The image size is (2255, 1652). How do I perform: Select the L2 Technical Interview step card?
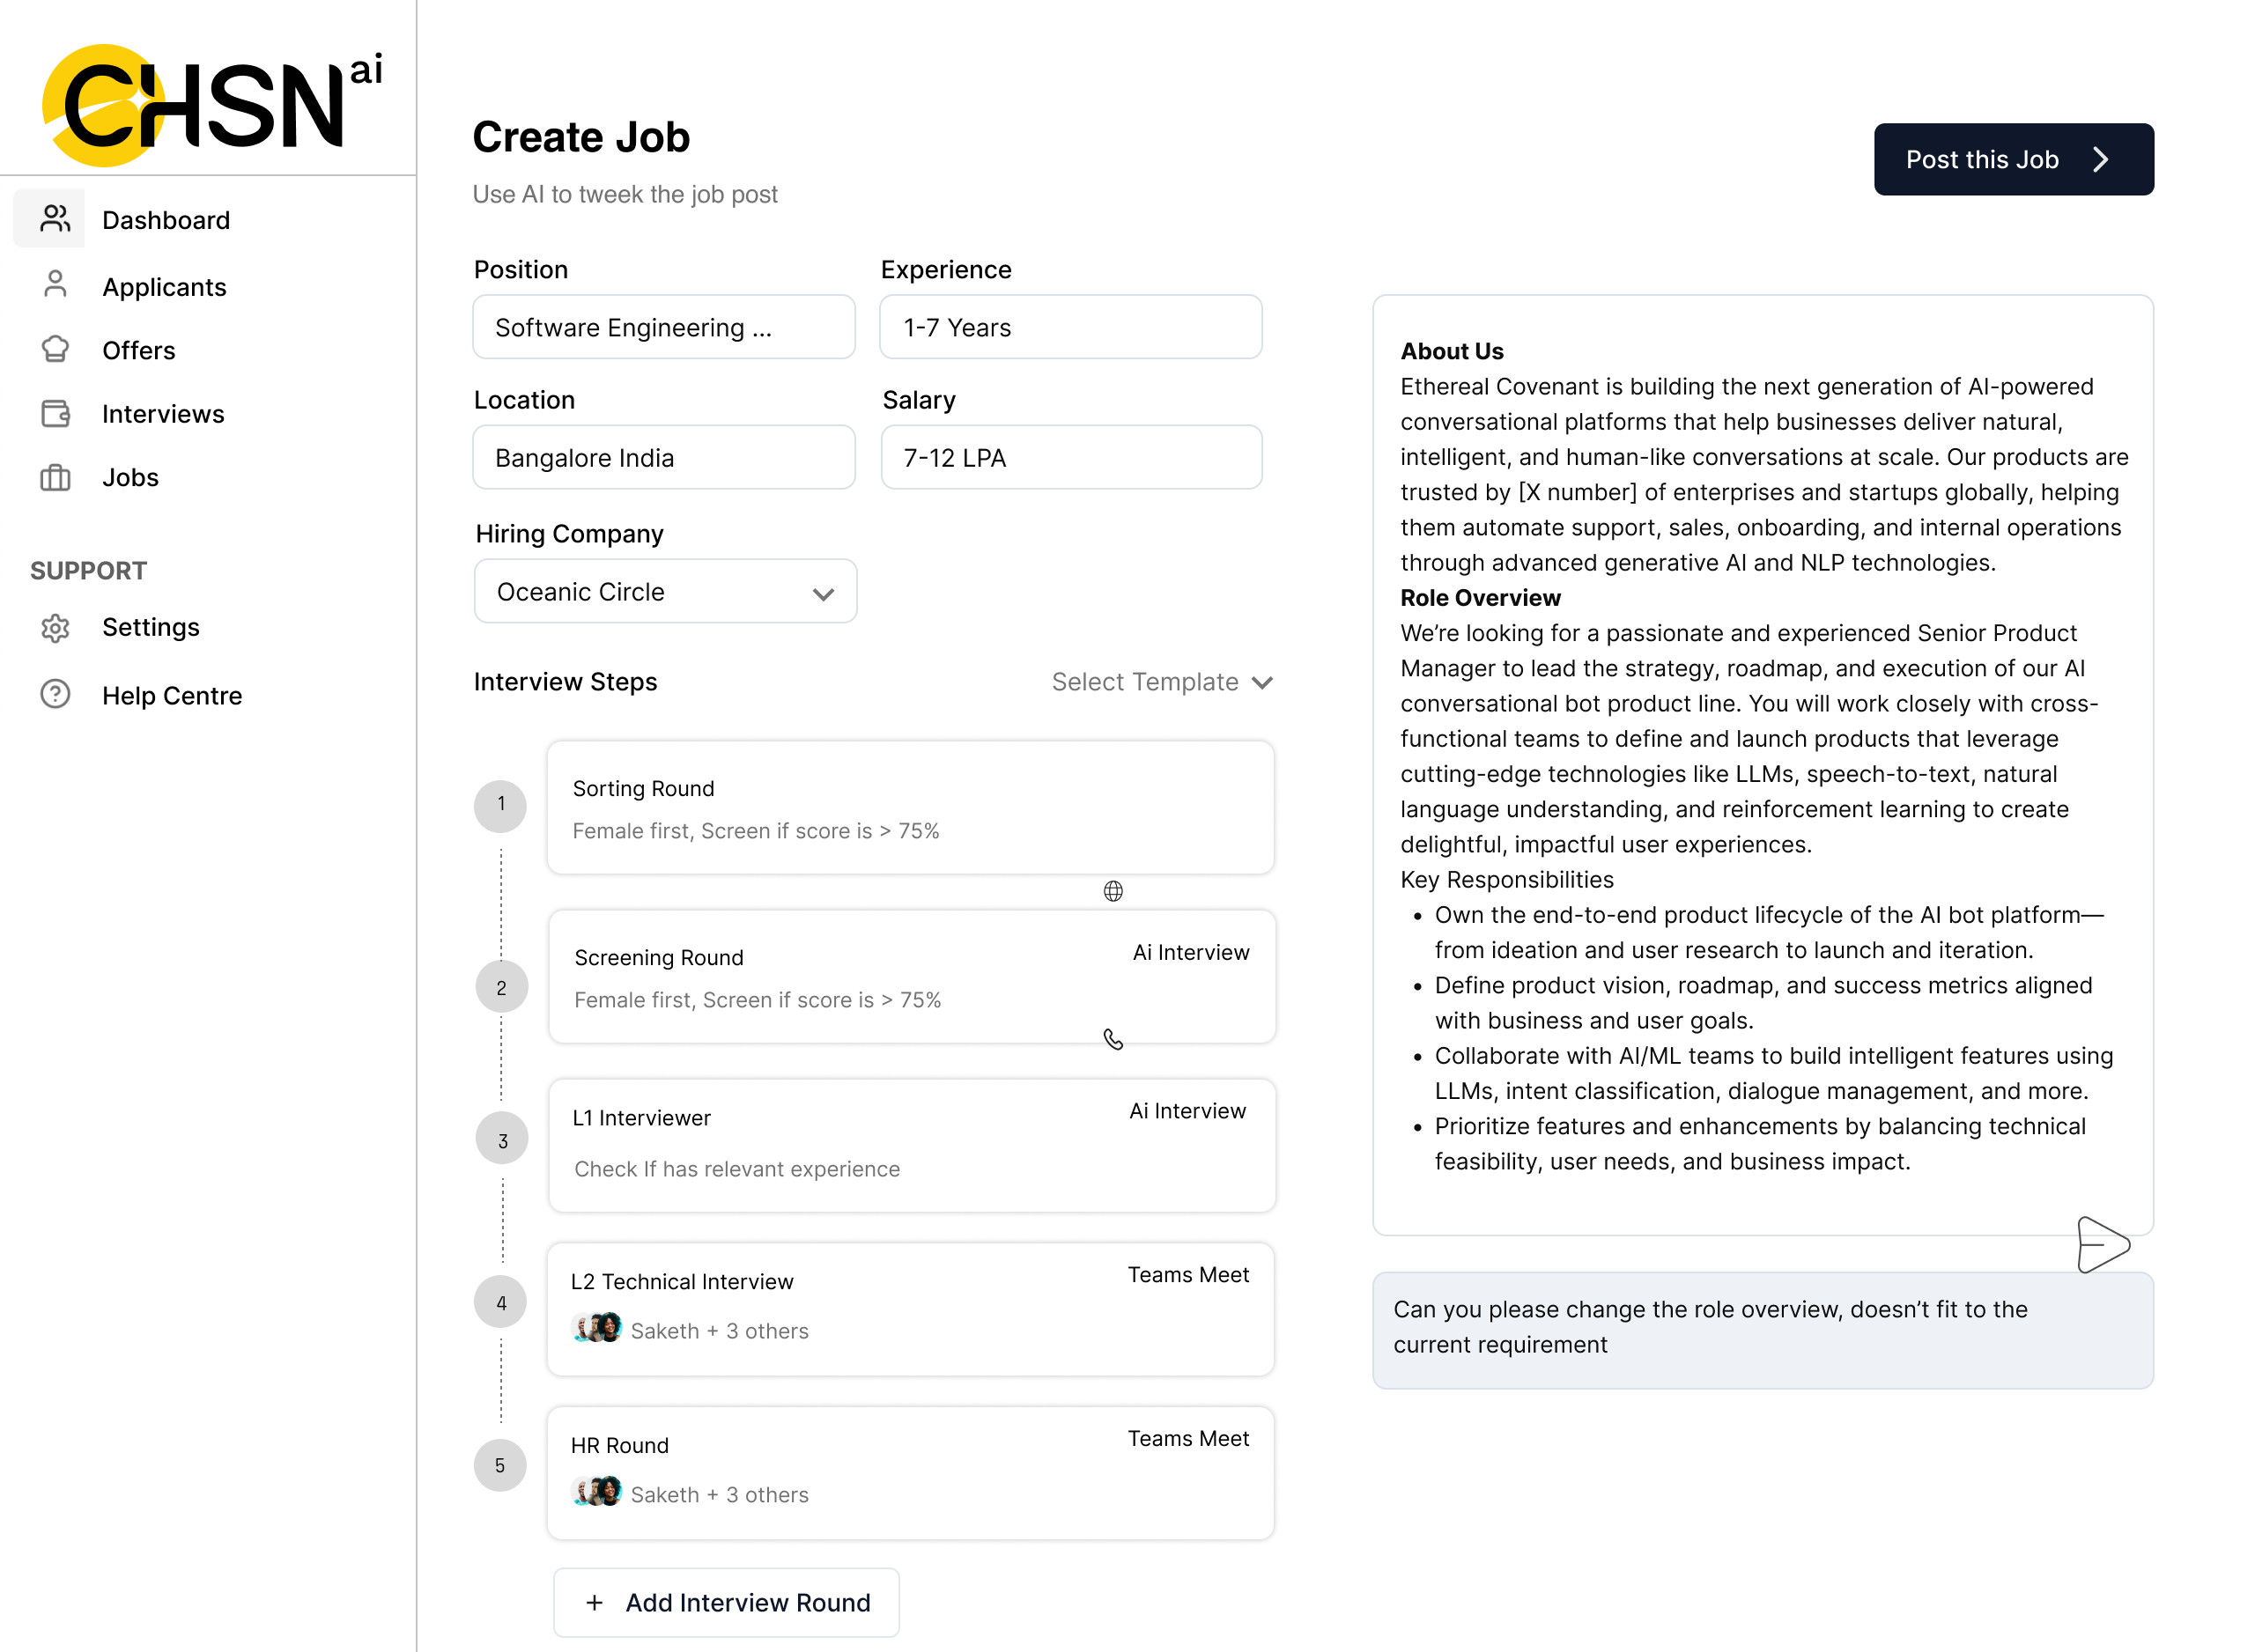(910, 1308)
